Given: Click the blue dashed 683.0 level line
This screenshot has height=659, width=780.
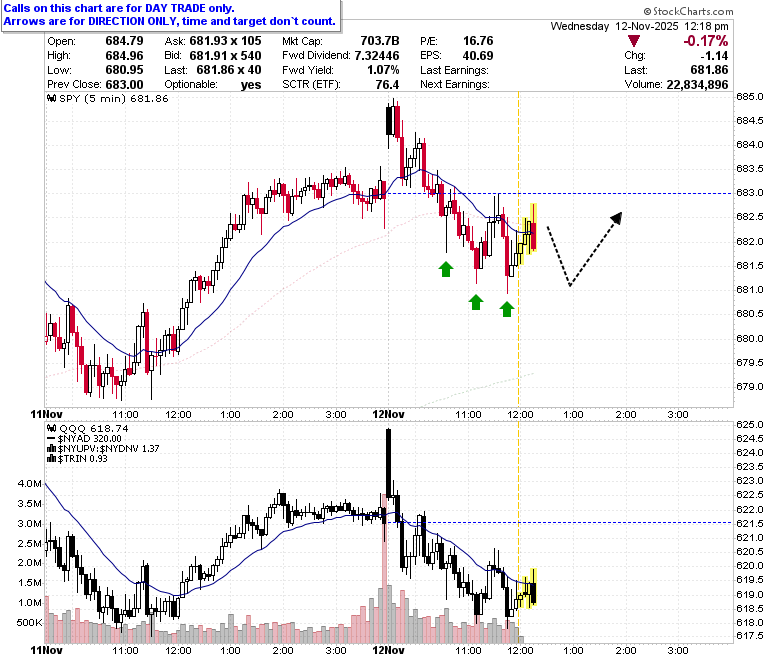Looking at the screenshot, I should click(x=560, y=193).
